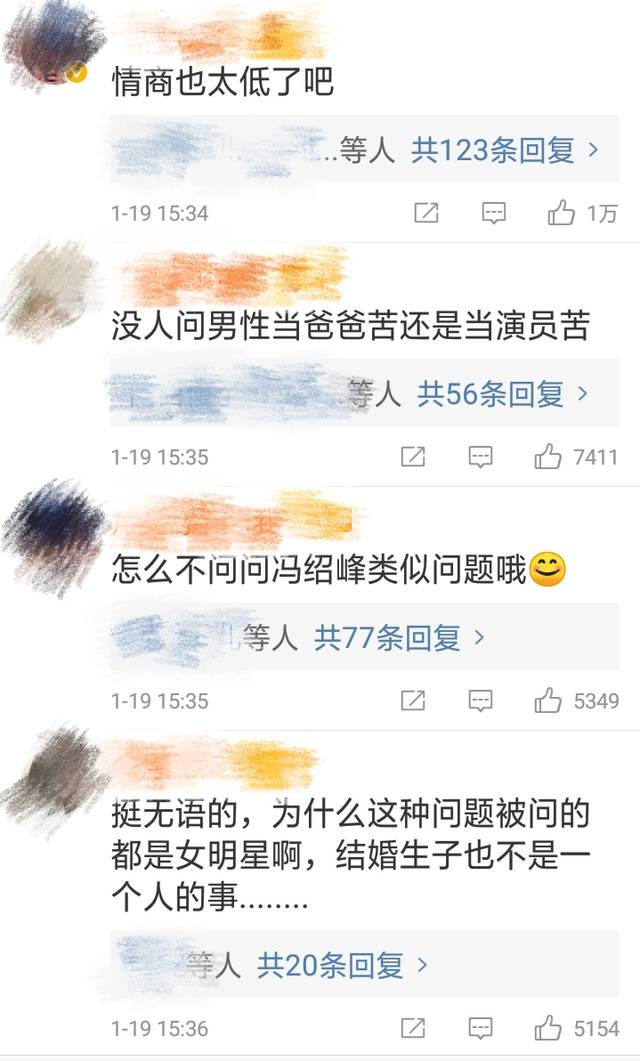Open username above 挺无语的 comment
Screen dimensions: 640x1061
click(215, 763)
